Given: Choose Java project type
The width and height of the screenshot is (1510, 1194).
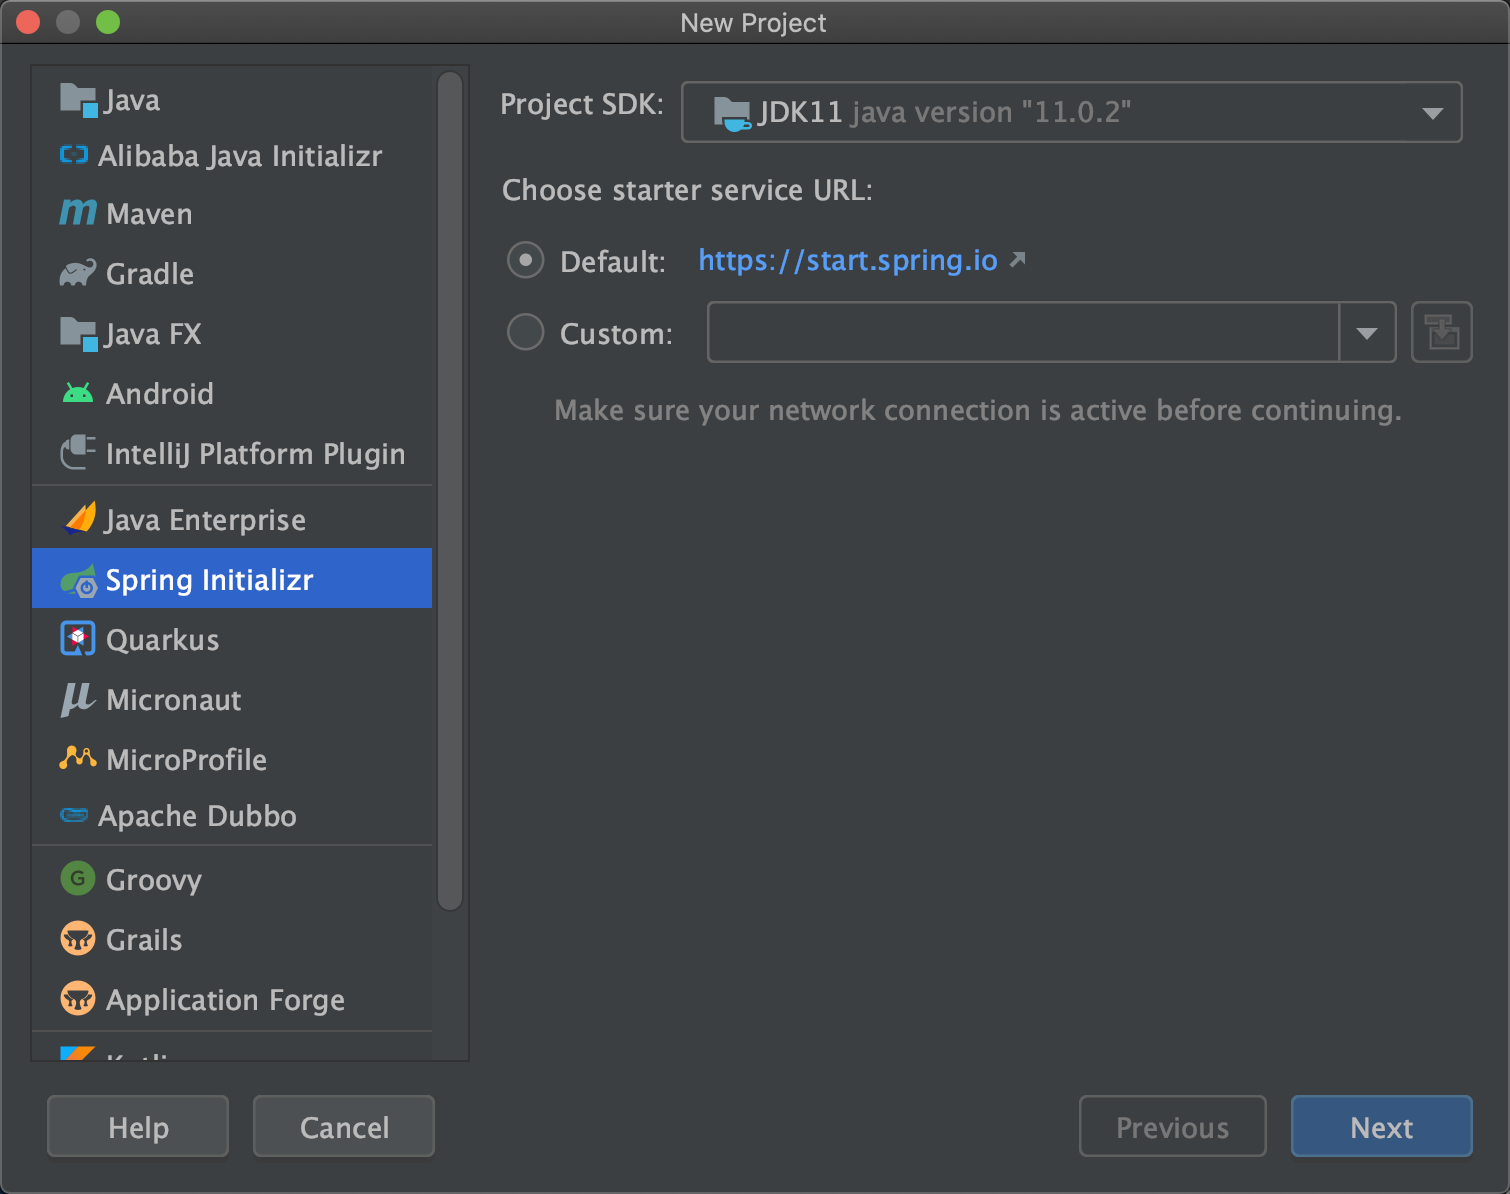Looking at the screenshot, I should tap(232, 100).
